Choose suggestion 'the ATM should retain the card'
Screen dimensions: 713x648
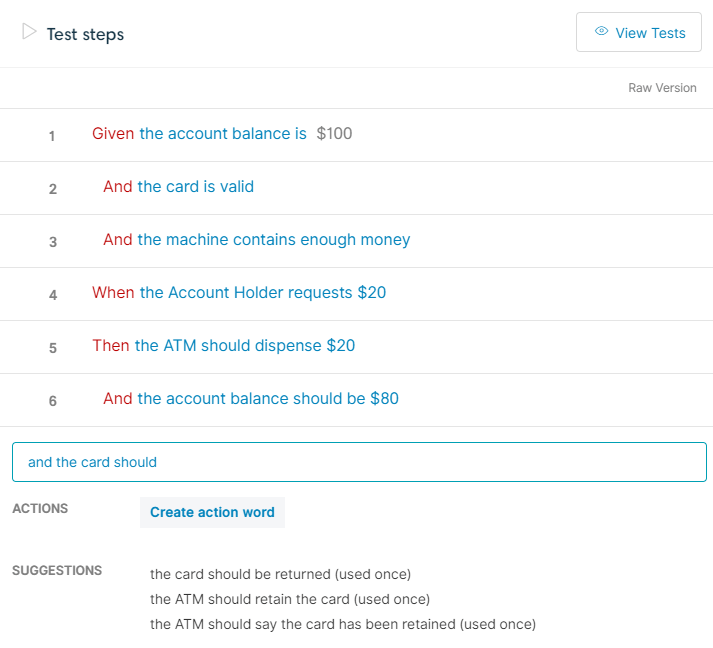pos(289,599)
